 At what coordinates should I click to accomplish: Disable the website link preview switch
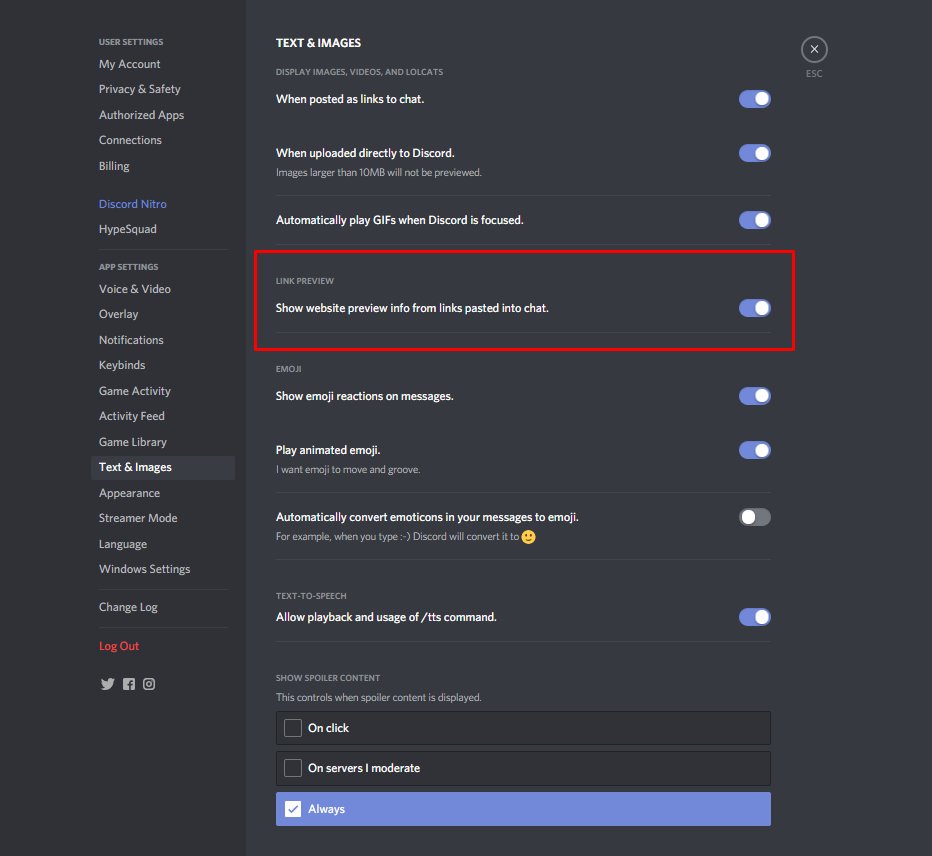pyautogui.click(x=755, y=308)
